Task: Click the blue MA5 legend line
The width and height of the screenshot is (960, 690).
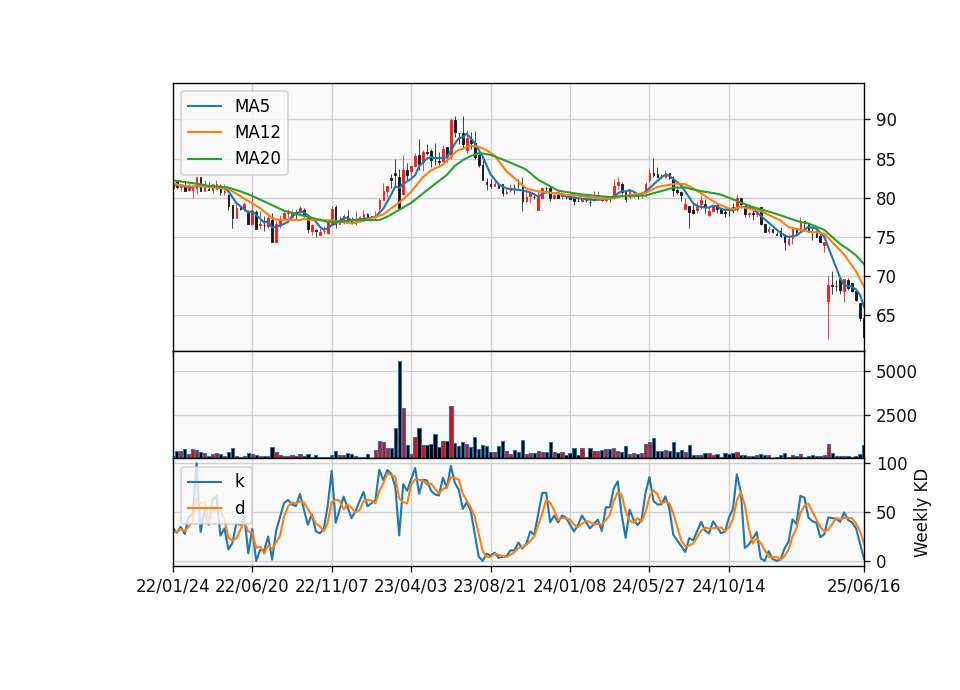Action: point(204,106)
